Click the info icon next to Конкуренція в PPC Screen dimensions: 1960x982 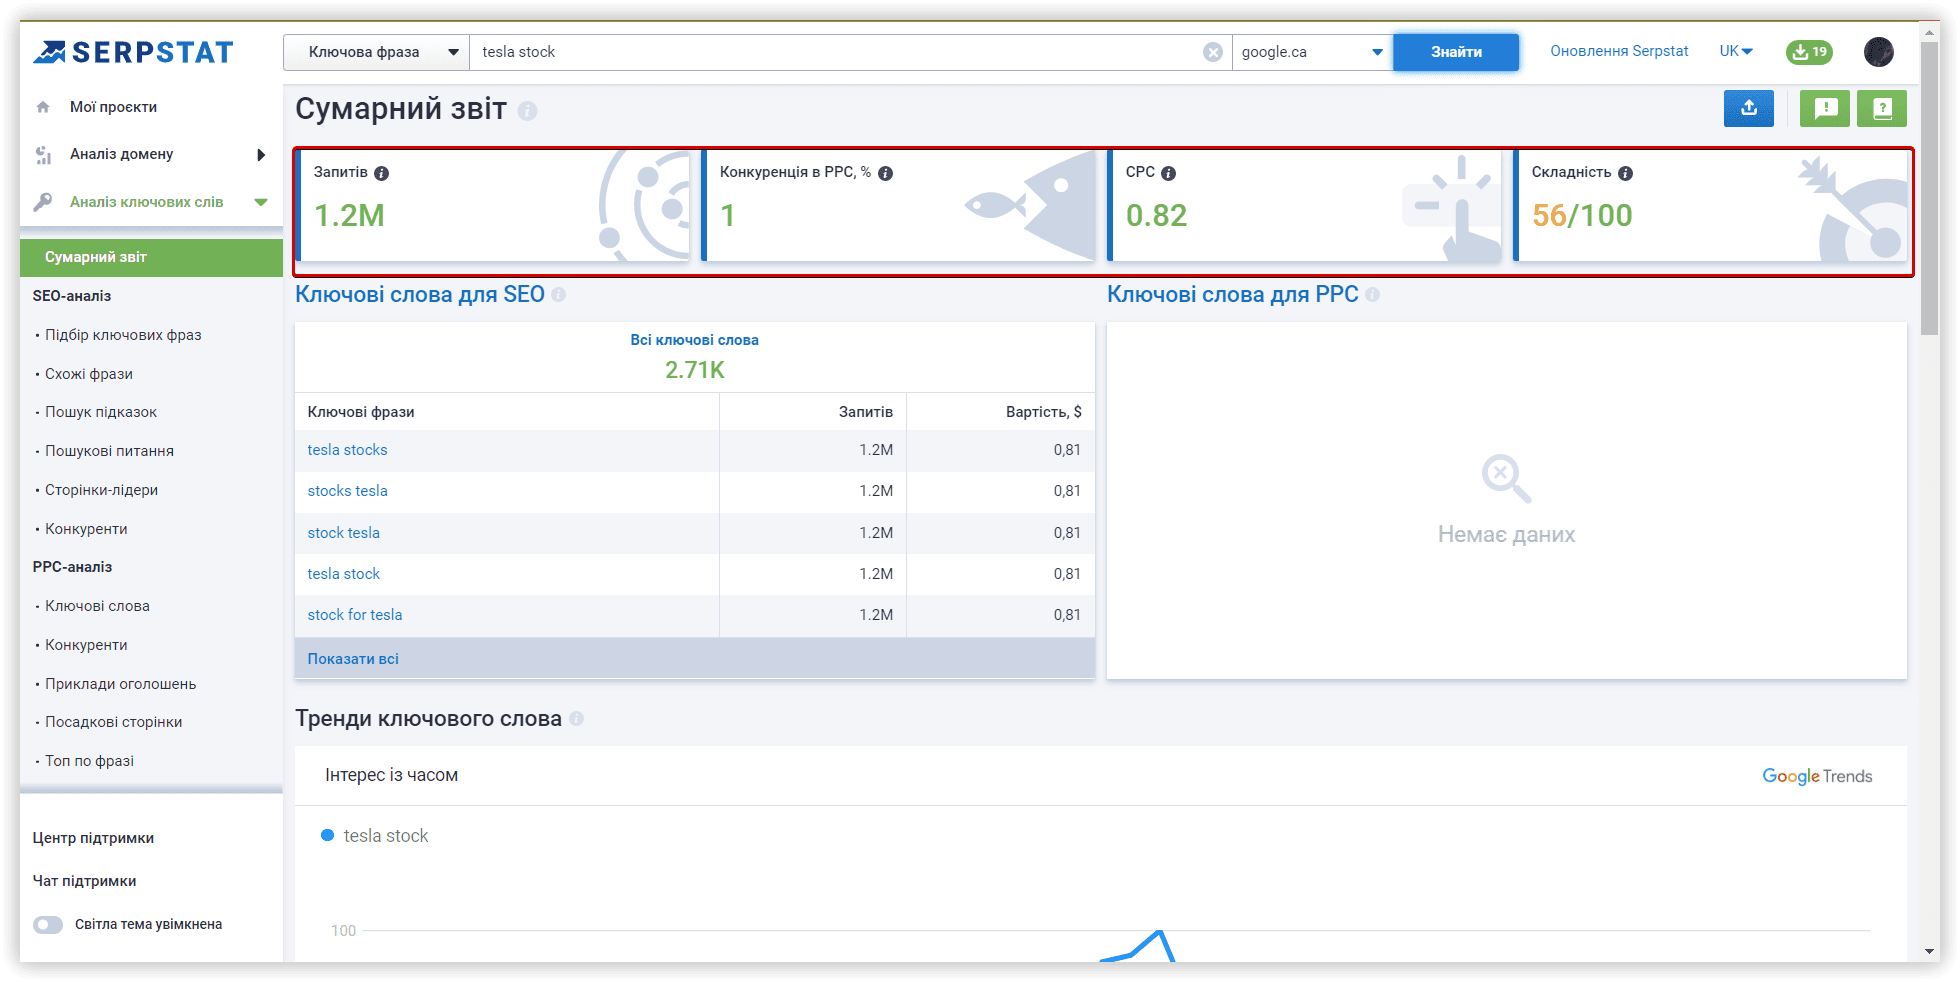tap(886, 173)
